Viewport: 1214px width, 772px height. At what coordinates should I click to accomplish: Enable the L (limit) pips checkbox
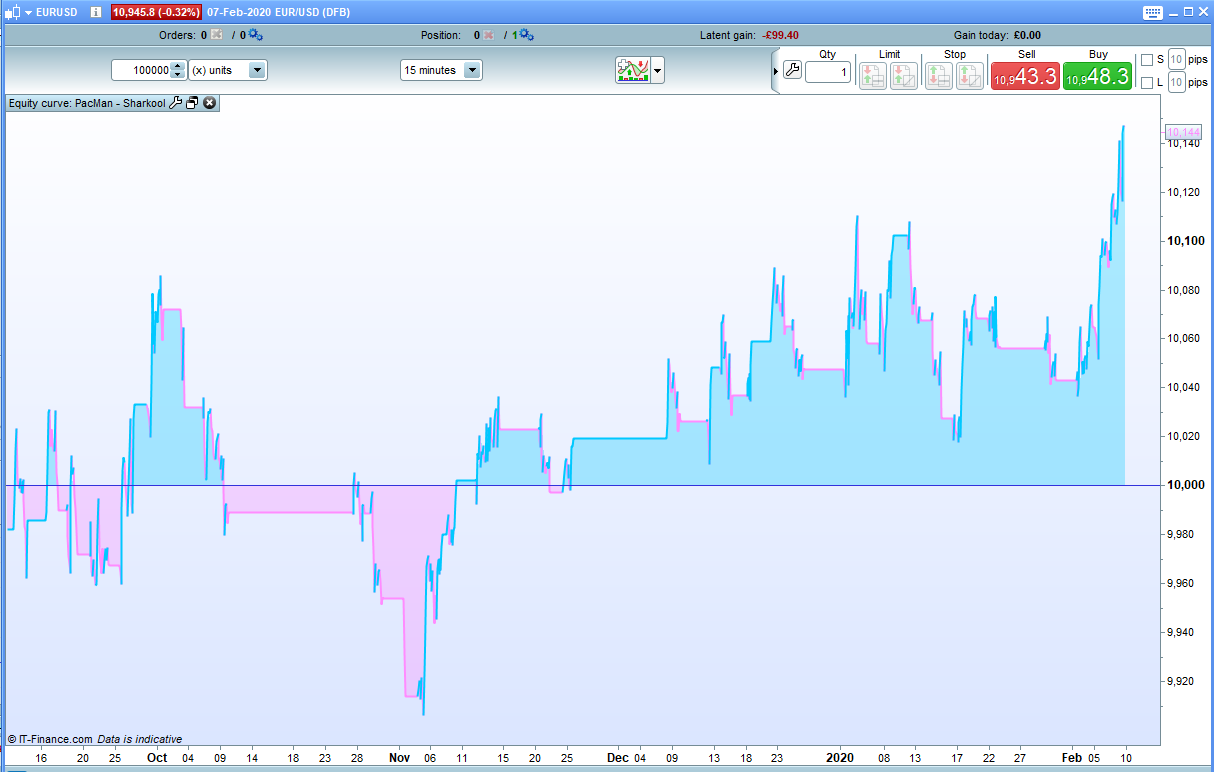pos(1147,83)
